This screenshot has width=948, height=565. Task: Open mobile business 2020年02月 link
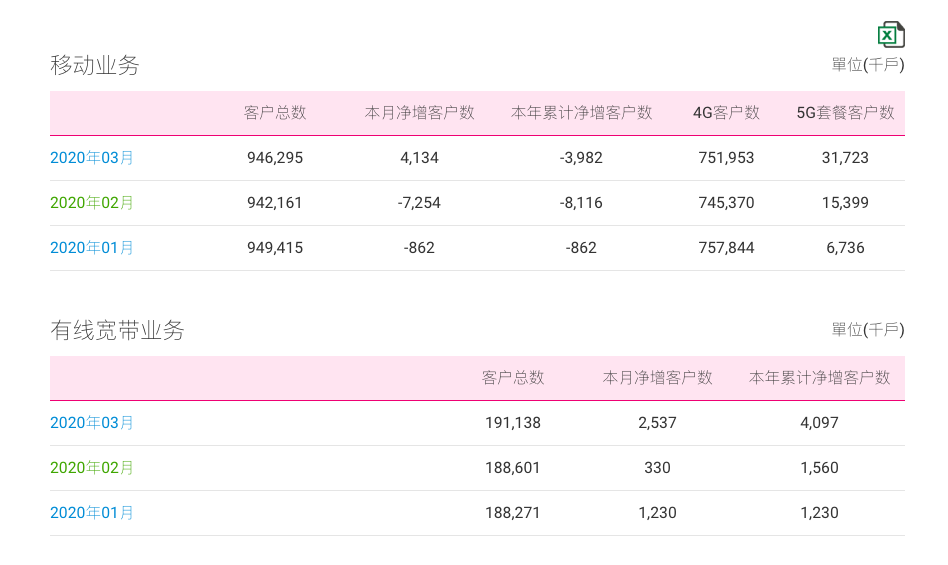click(92, 202)
